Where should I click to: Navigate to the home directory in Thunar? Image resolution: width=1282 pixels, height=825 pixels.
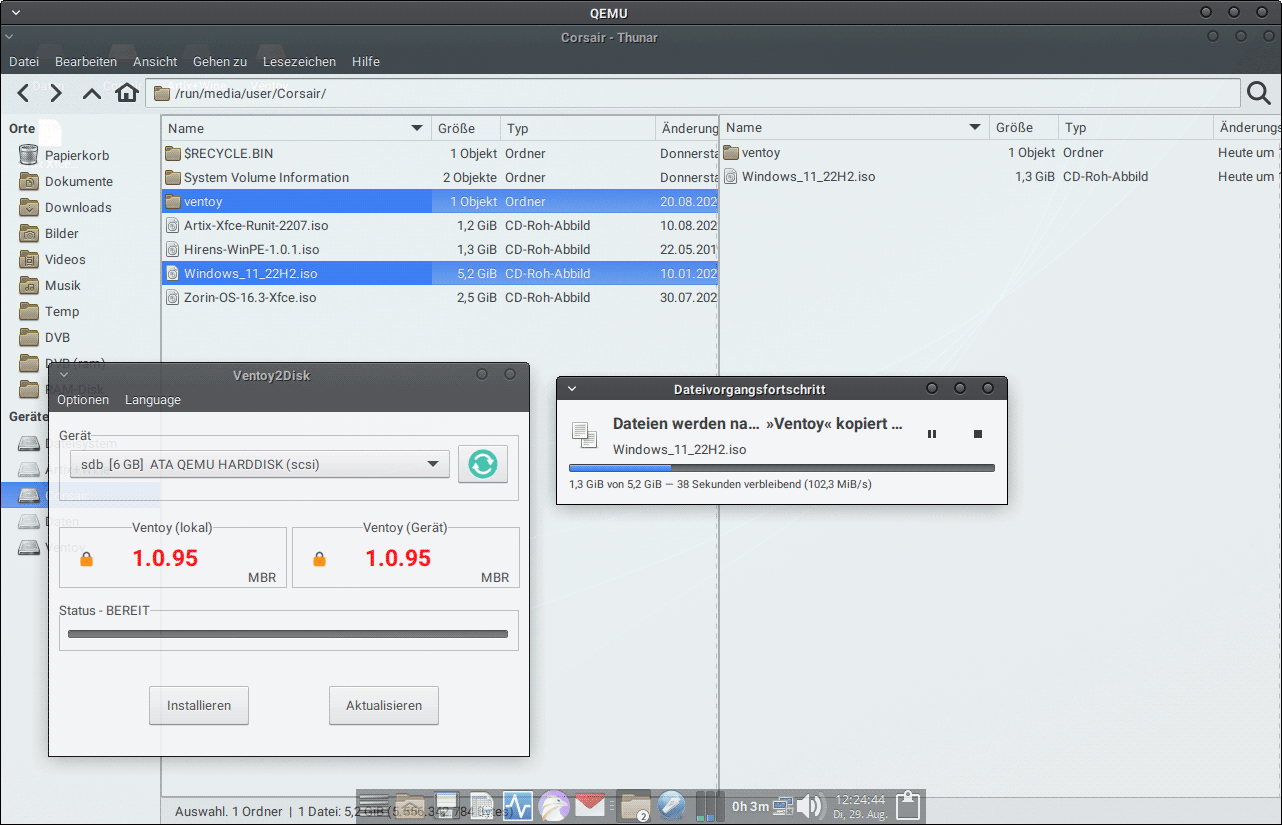[127, 92]
